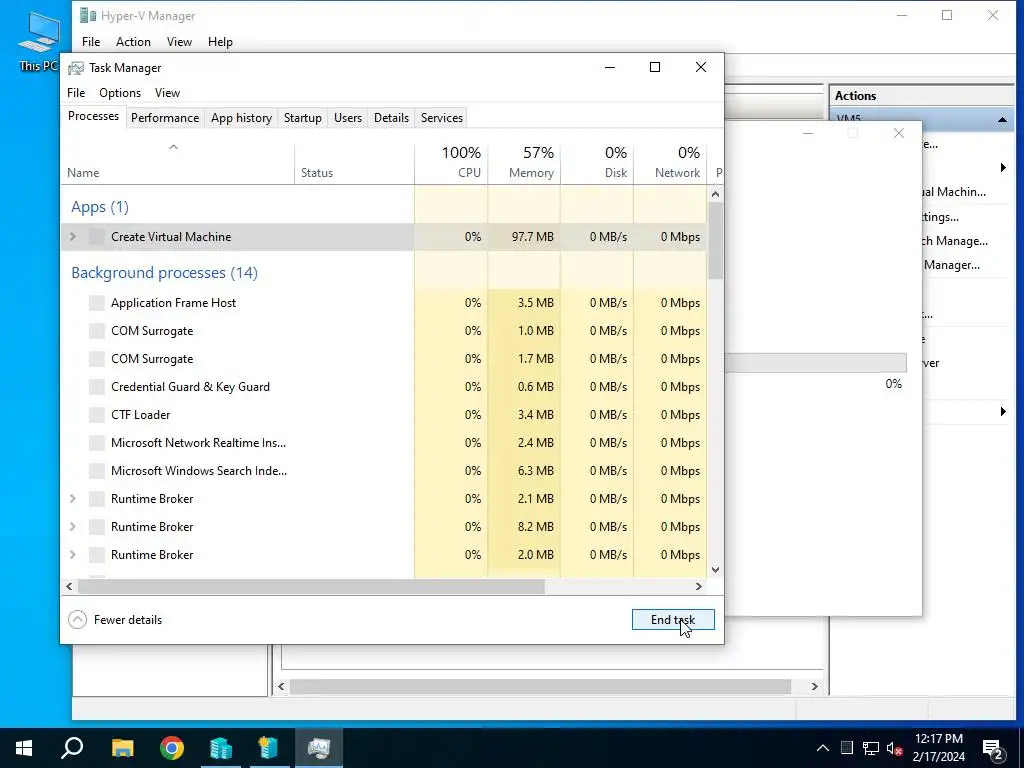
Task: Open File Explorer from the taskbar
Action: (122, 748)
